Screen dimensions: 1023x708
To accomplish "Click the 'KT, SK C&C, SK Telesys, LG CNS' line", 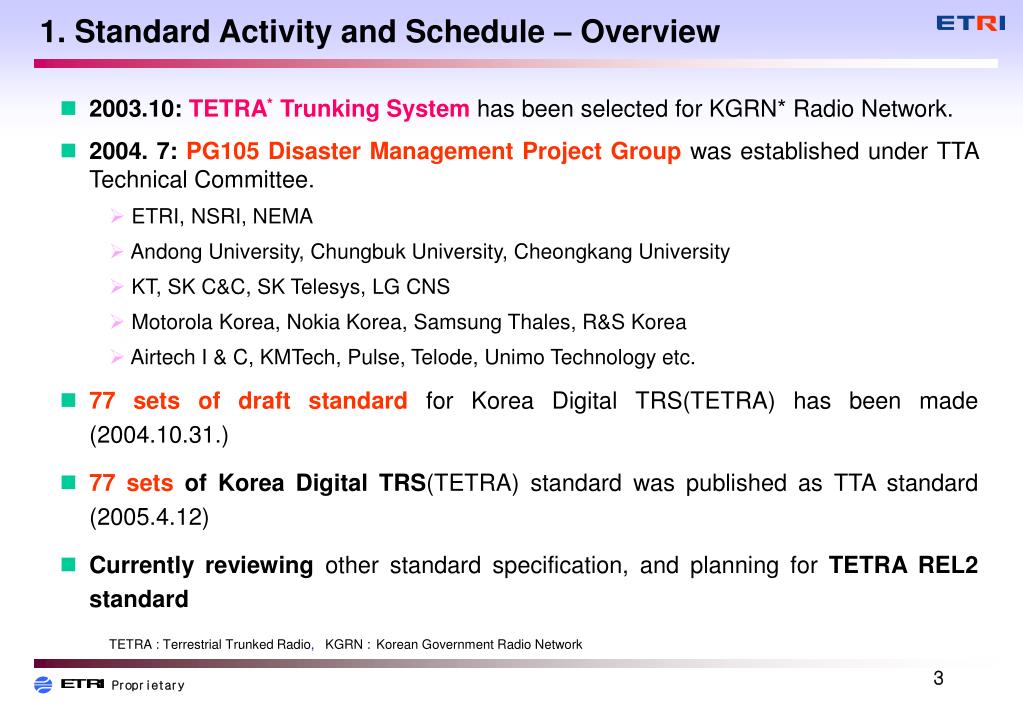I will (290, 286).
